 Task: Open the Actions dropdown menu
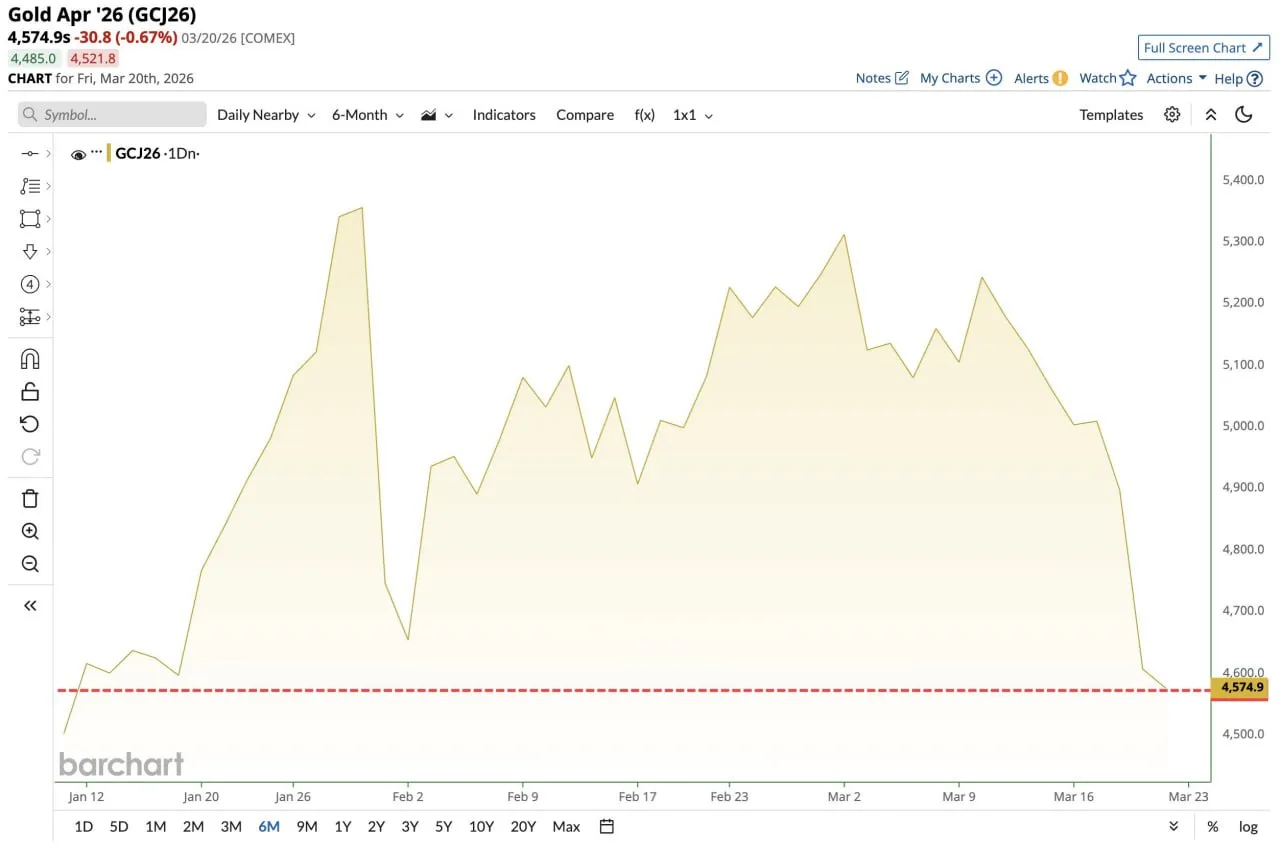click(x=1176, y=78)
